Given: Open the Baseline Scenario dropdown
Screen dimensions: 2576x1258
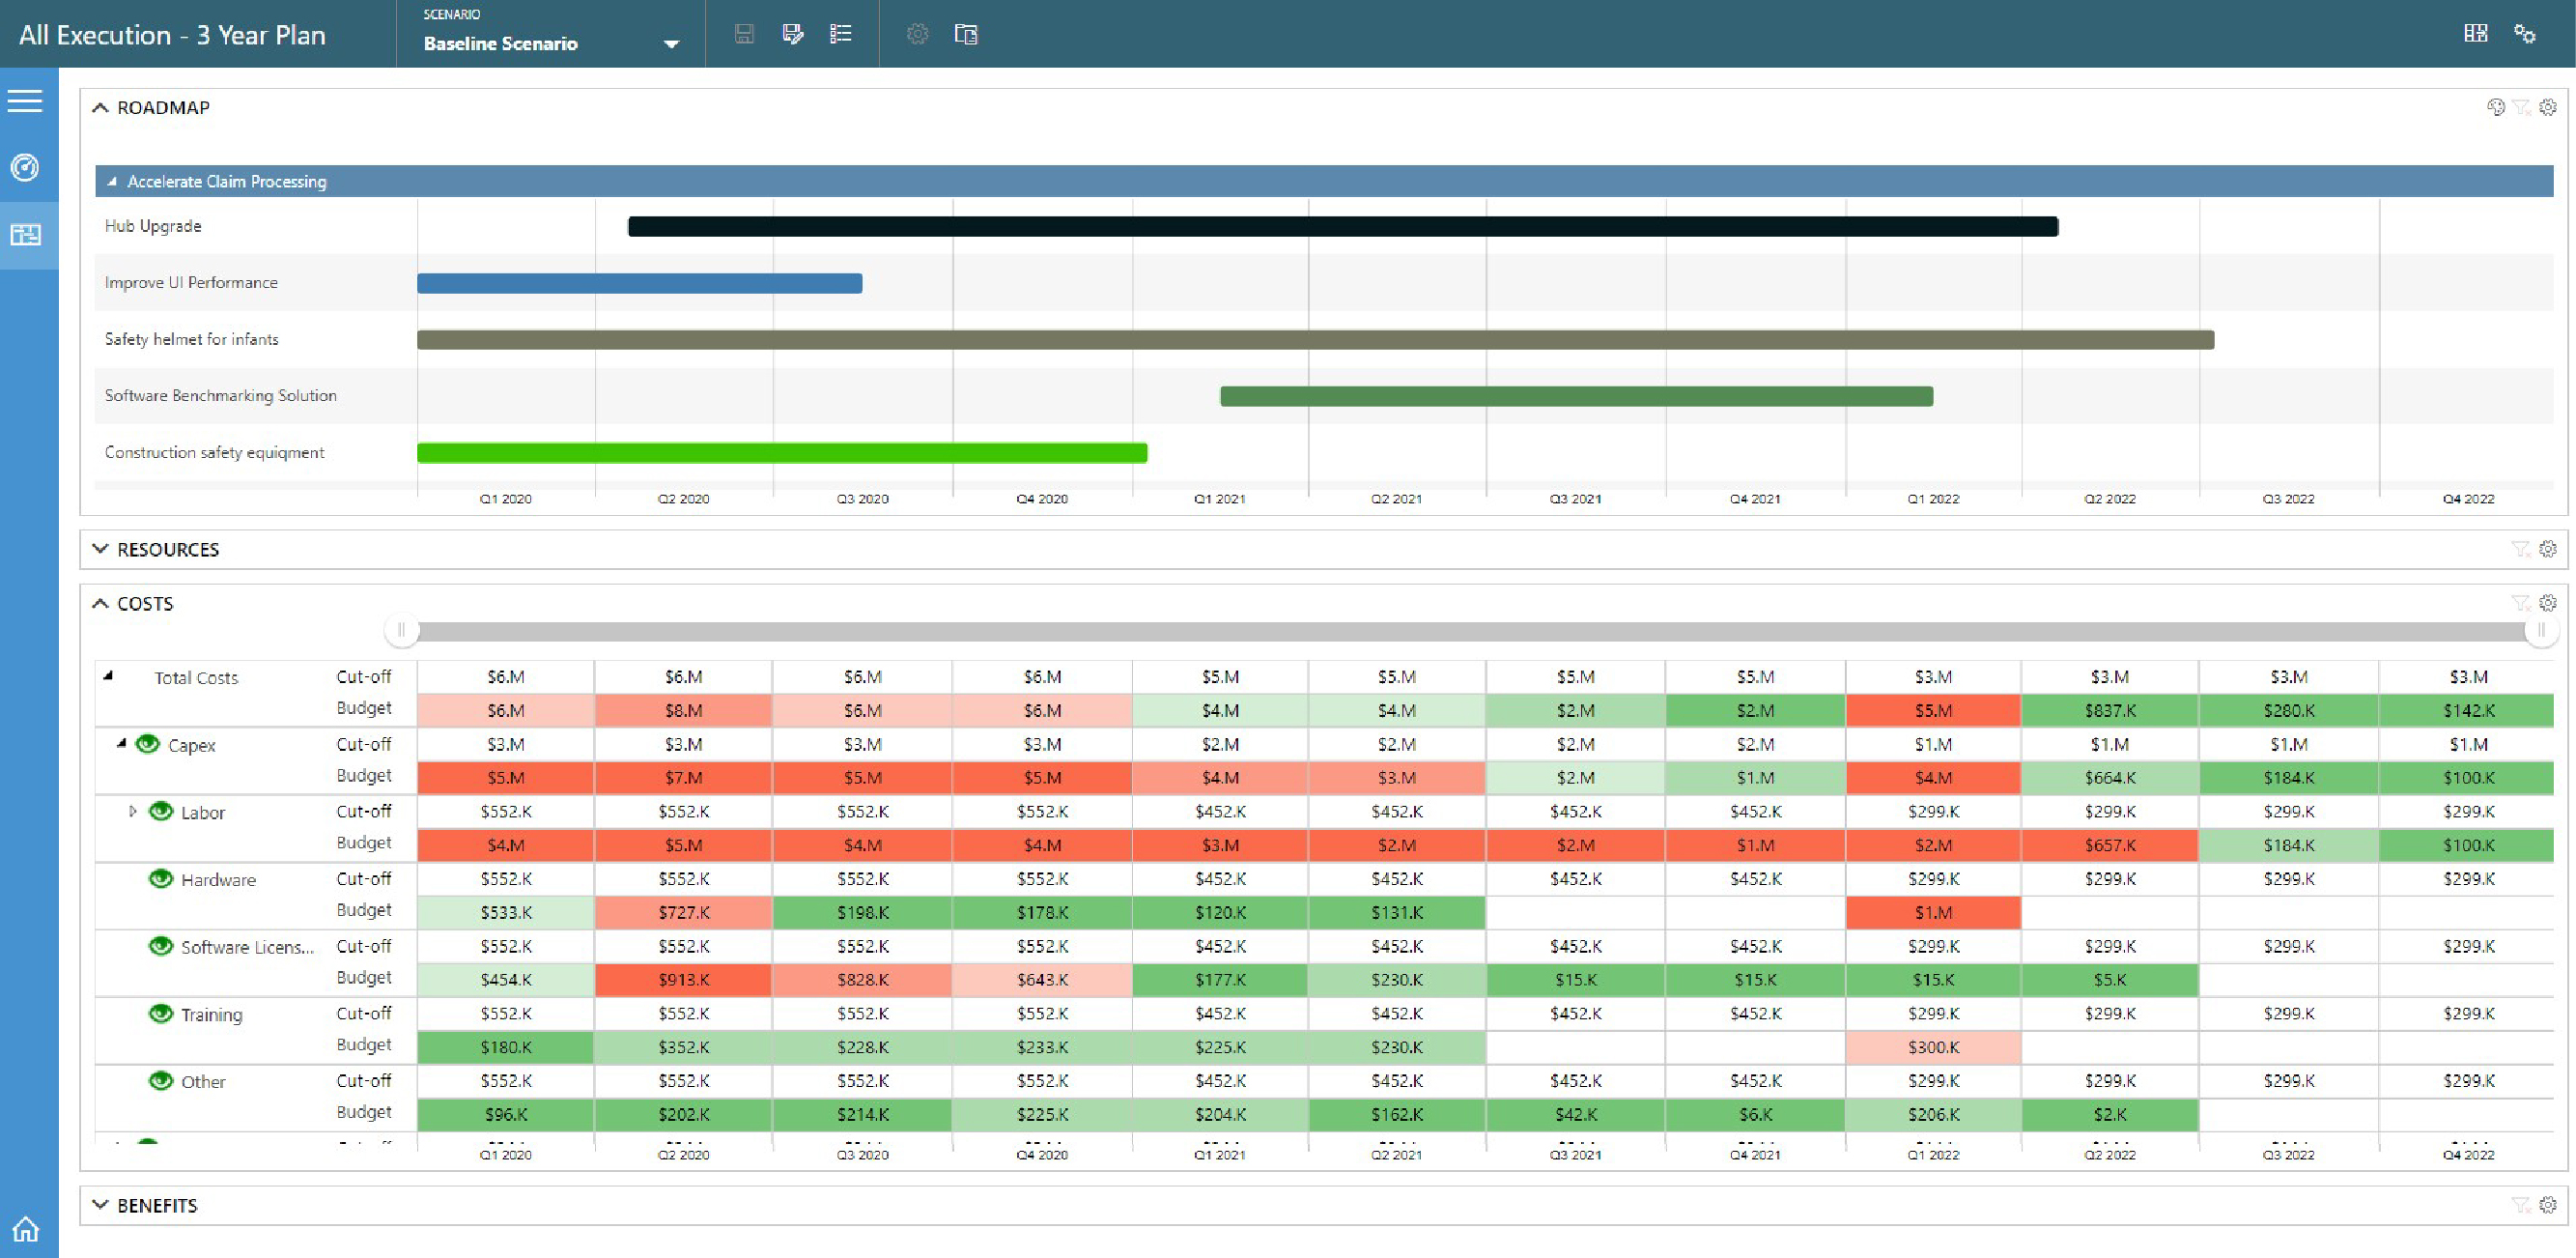Looking at the screenshot, I should [x=671, y=43].
